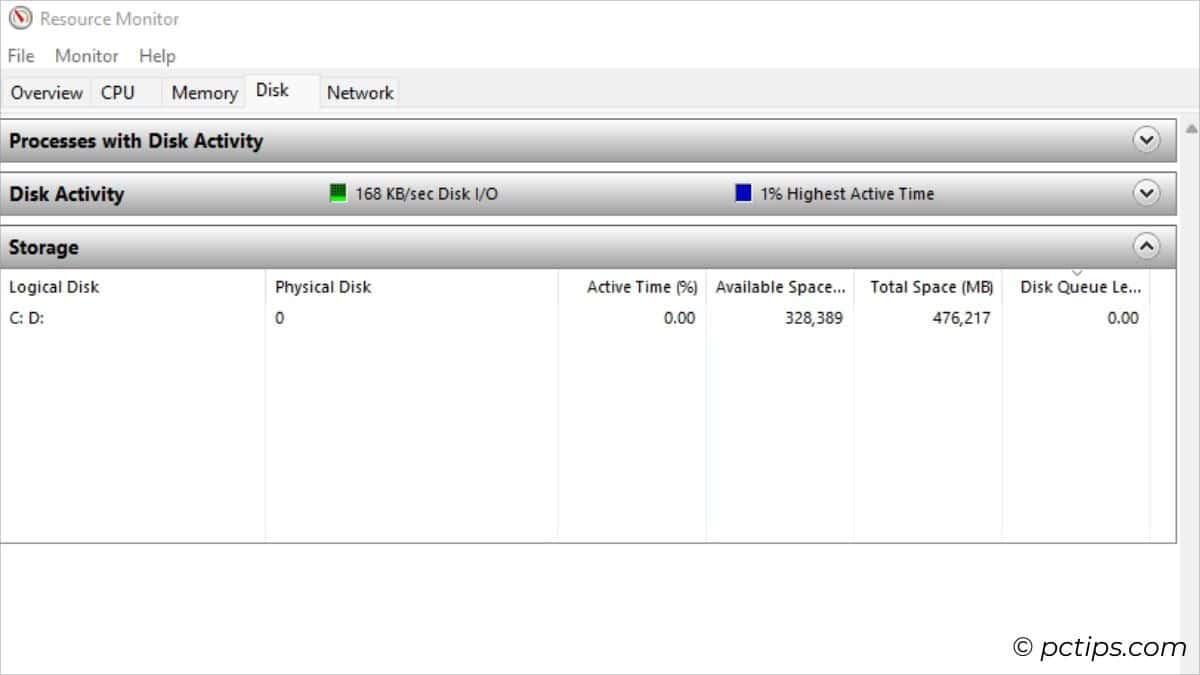Expand the Disk Activity section
This screenshot has width=1200, height=675.
coord(1148,193)
